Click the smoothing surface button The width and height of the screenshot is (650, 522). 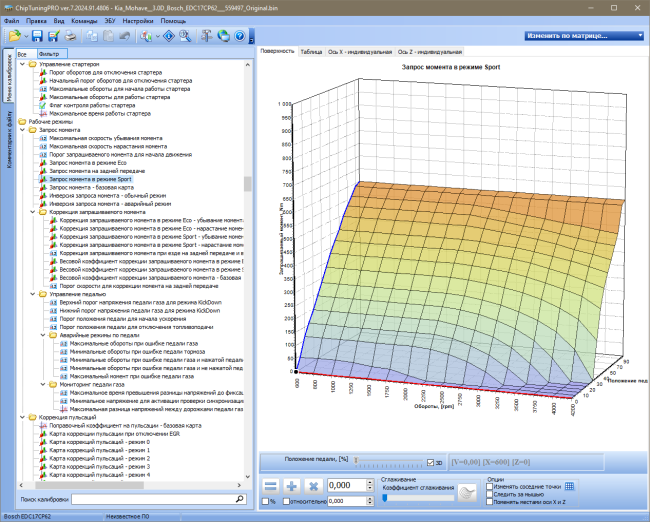467,493
